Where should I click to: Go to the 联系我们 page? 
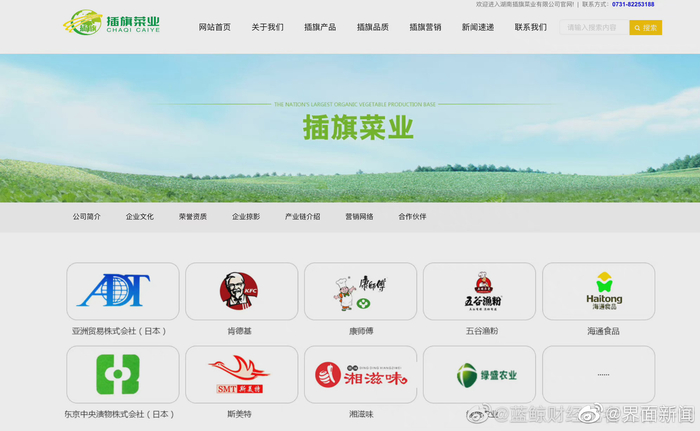[x=531, y=27]
